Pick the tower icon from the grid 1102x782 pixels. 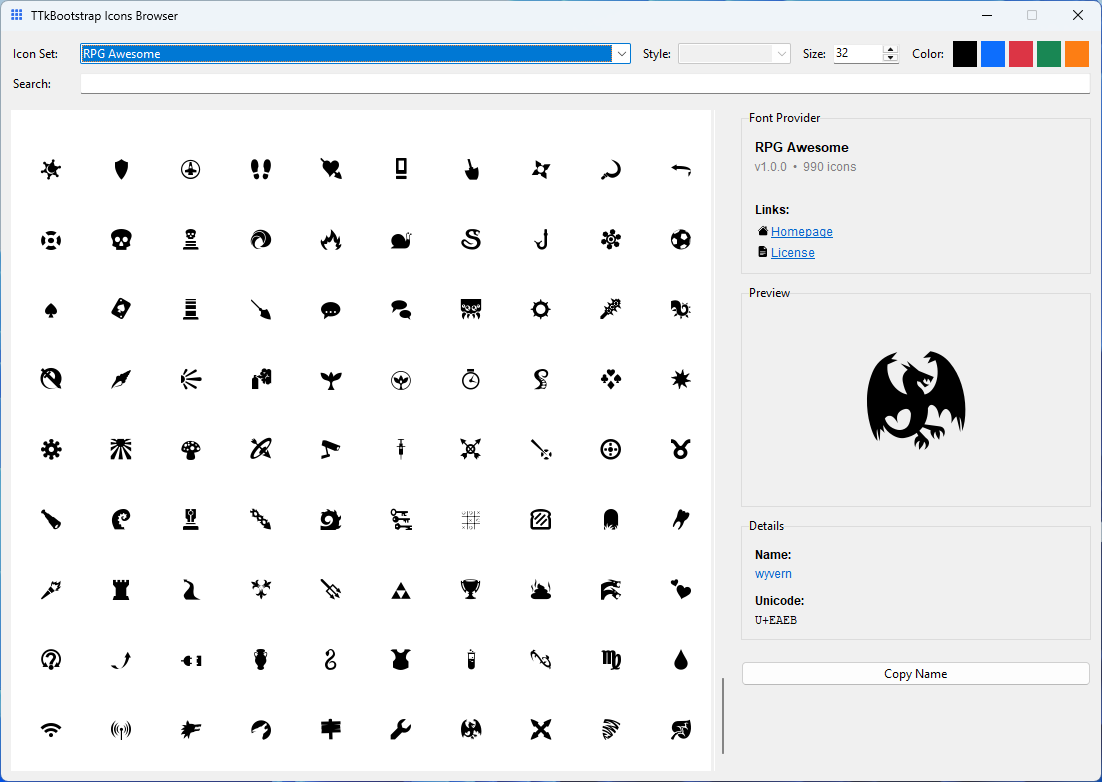[x=121, y=589]
